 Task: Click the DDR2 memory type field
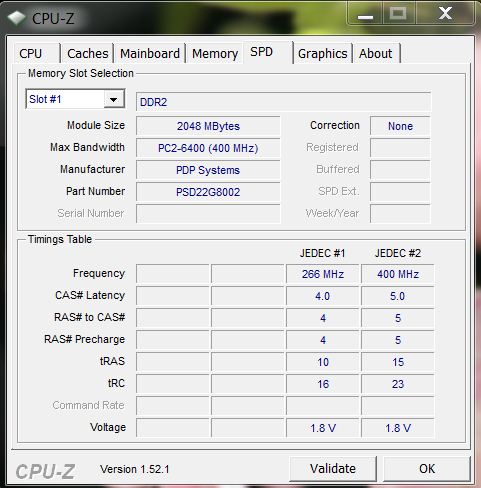(x=283, y=102)
